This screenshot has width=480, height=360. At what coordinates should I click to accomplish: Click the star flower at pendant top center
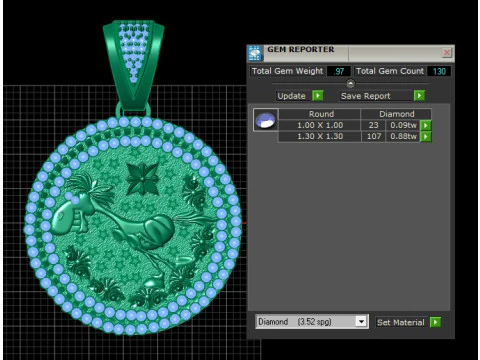pyautogui.click(x=142, y=178)
